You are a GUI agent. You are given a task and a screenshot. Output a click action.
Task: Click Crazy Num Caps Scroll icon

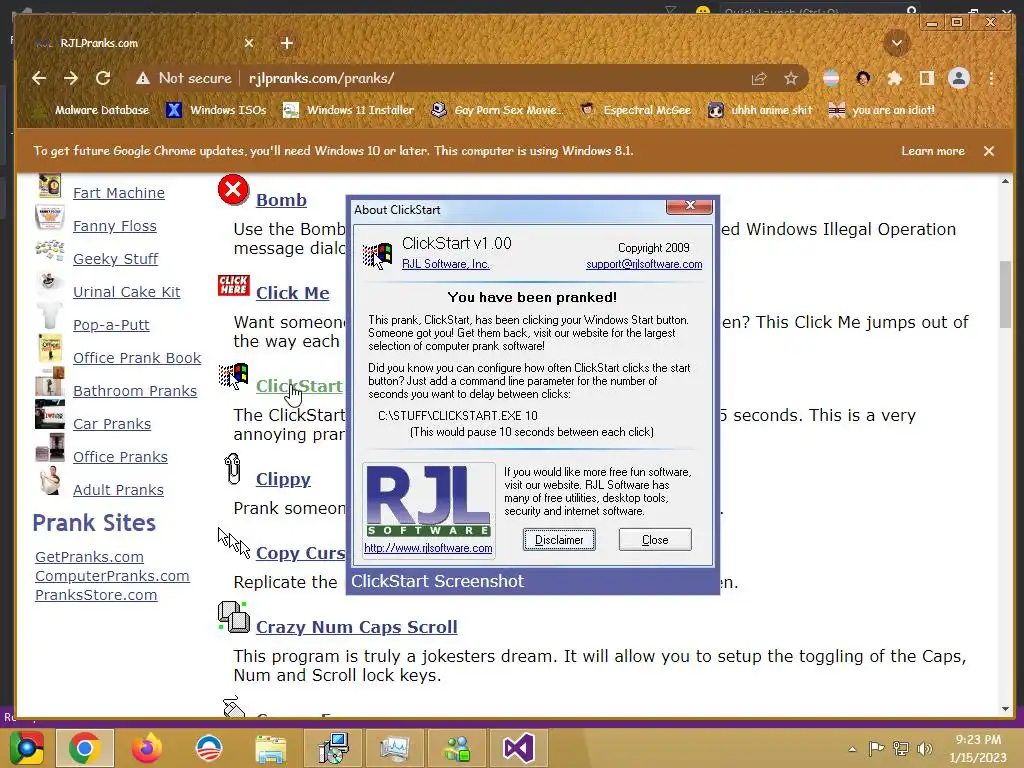pos(234,617)
